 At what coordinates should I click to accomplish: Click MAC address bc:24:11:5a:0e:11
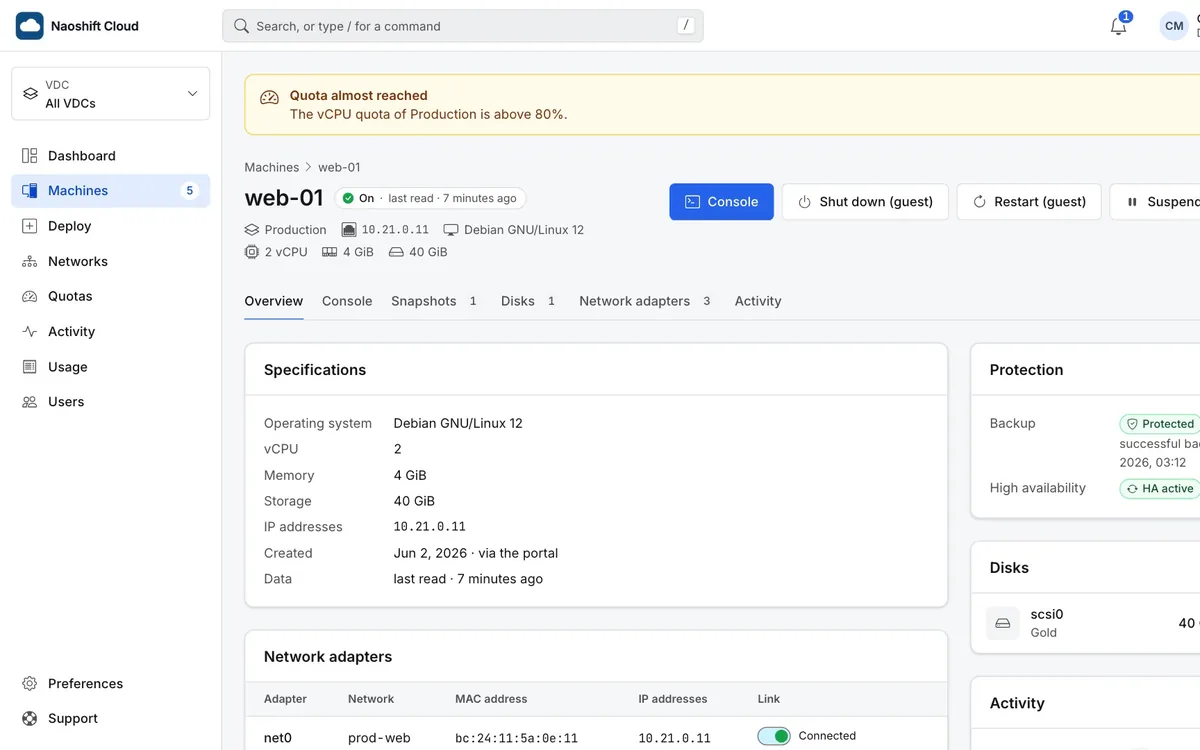pyautogui.click(x=517, y=738)
